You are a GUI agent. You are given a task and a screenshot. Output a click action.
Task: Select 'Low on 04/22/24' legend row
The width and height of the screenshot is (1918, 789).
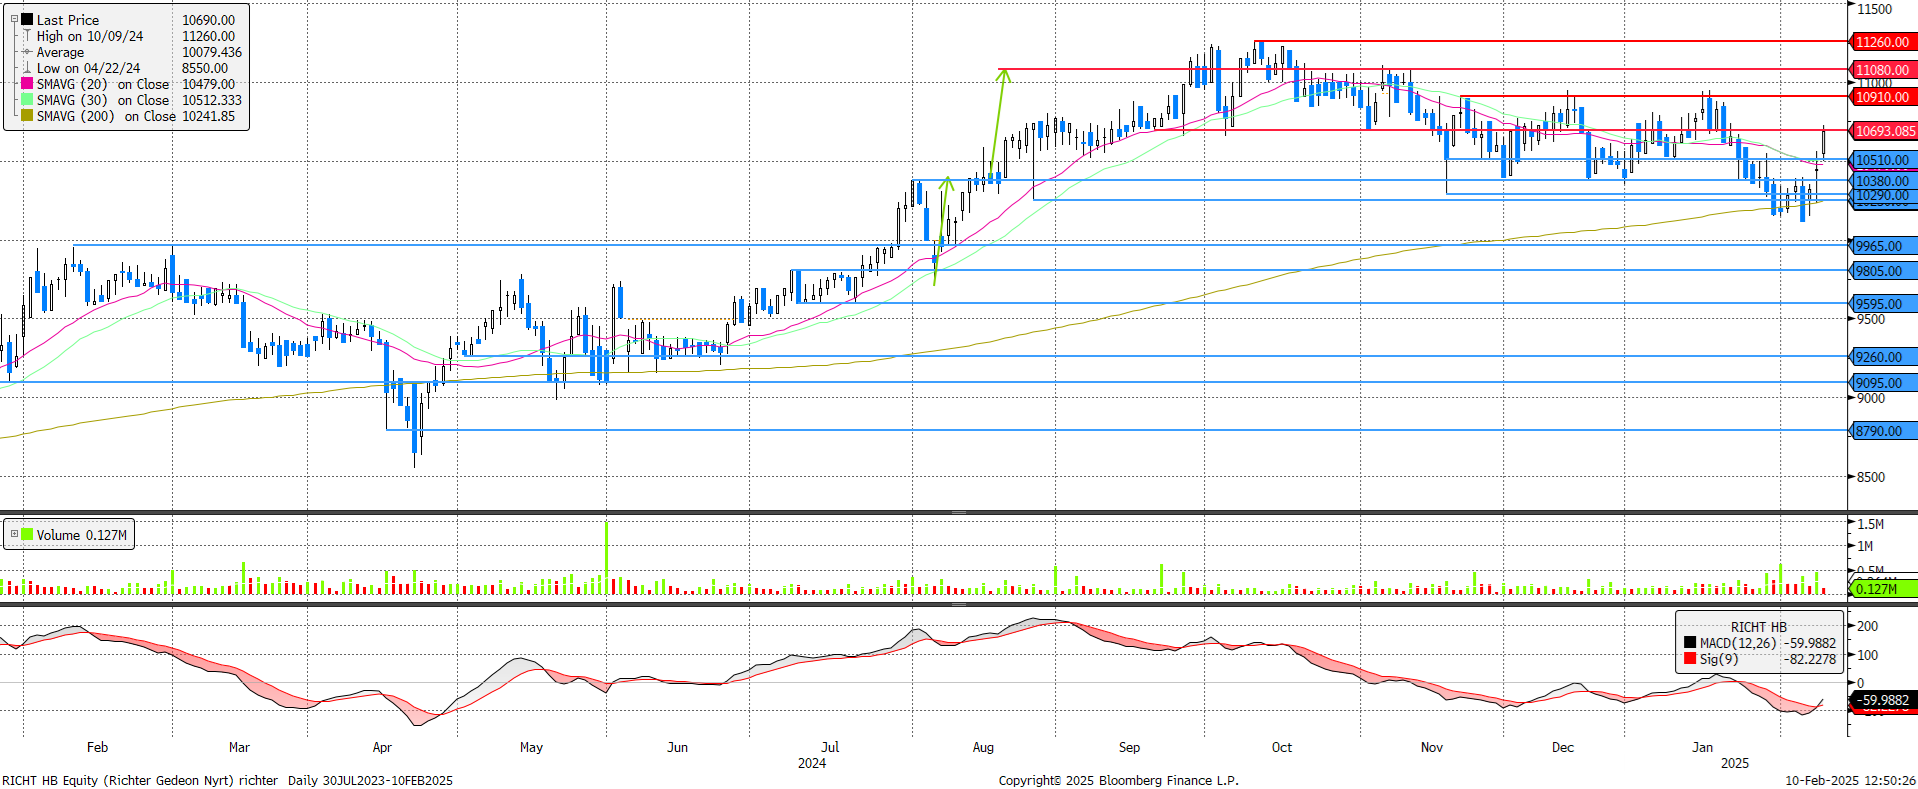[88, 68]
